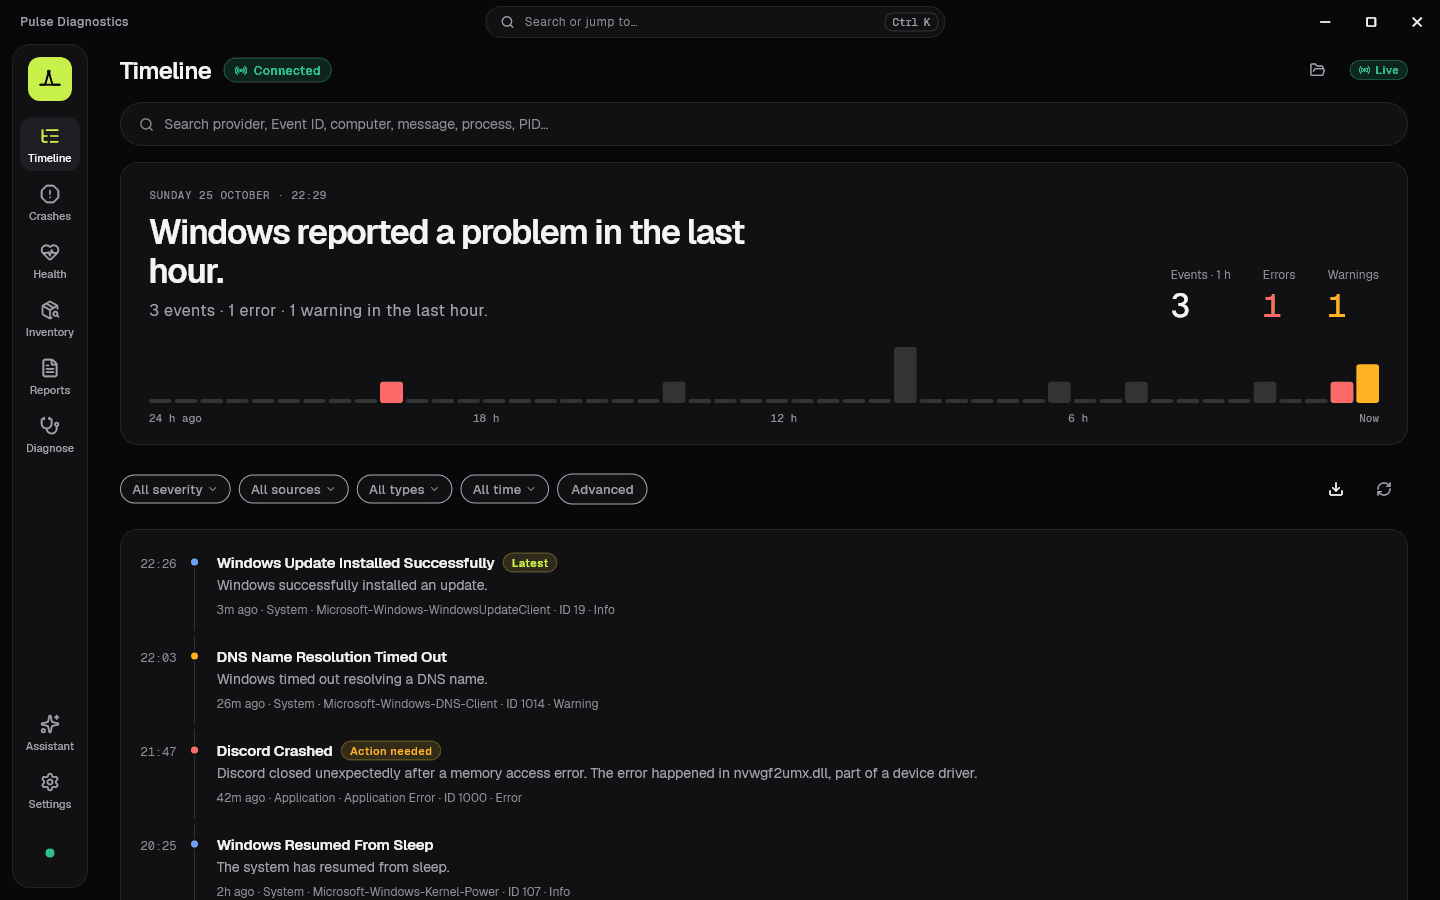Focus the Search or jump to field
Screen dimensions: 1440x900
click(715, 22)
